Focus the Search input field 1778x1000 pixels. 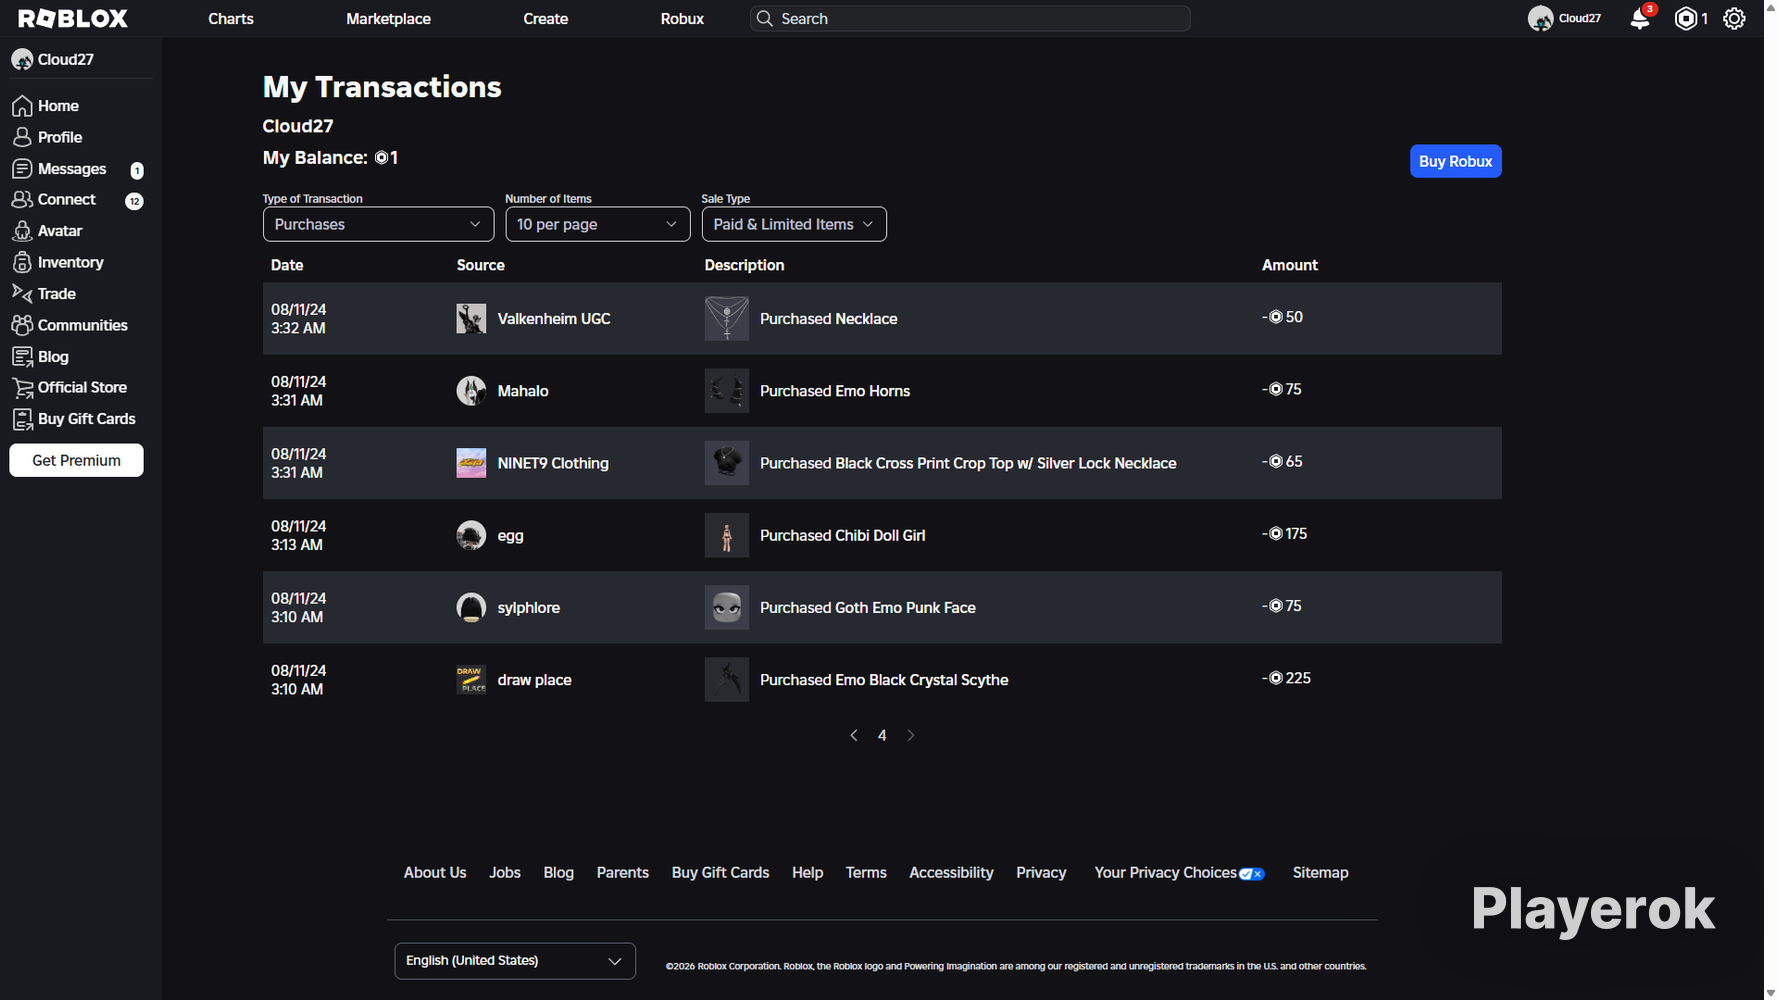pos(970,18)
